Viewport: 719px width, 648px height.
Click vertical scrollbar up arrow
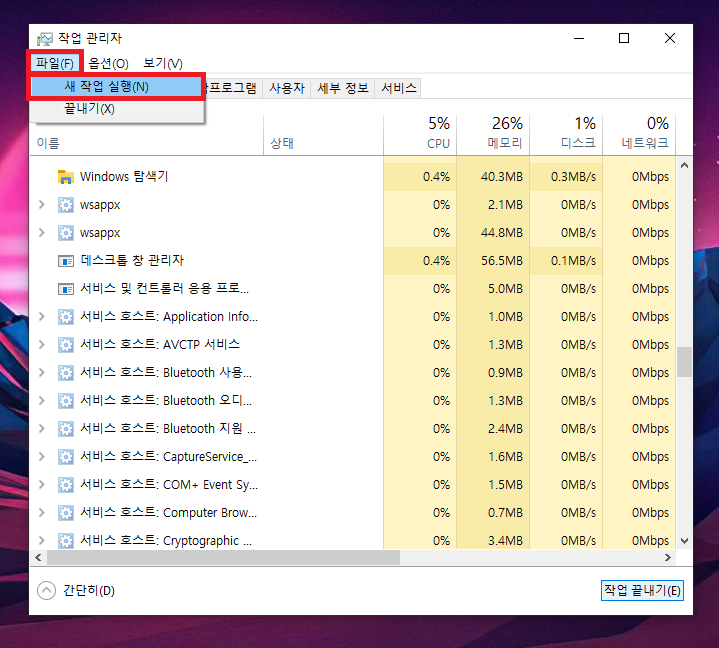[684, 165]
